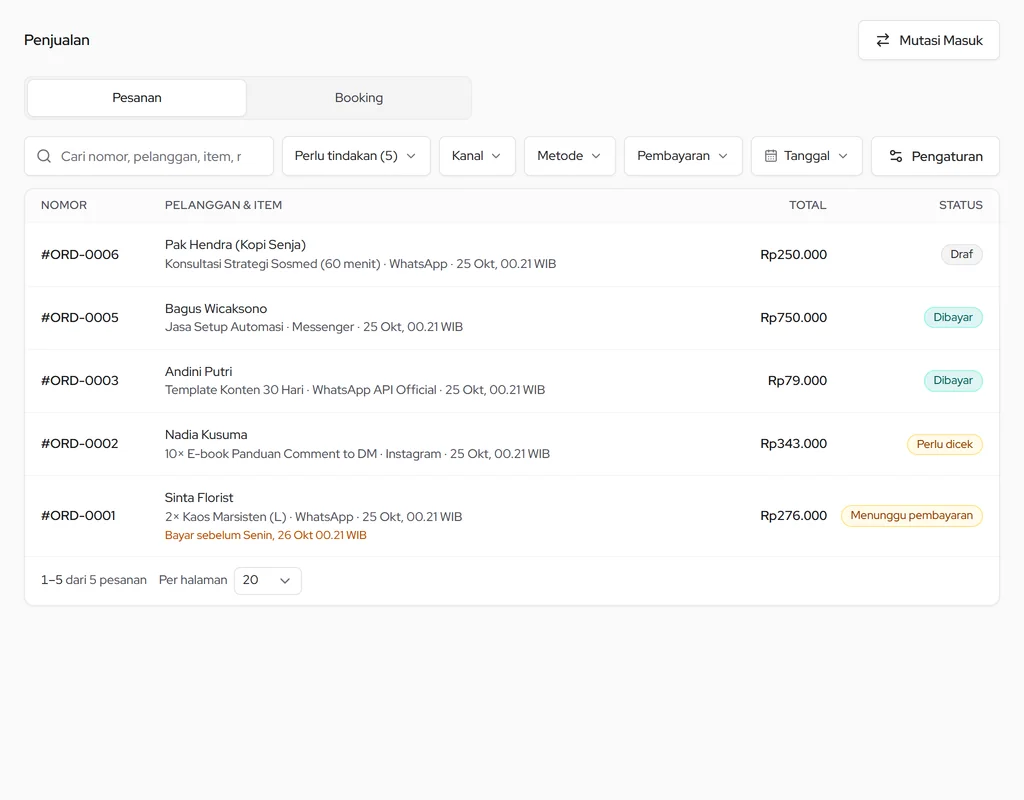Click the calendar icon in Tanggal filter
Screen dimensions: 1024x800
click(x=771, y=156)
